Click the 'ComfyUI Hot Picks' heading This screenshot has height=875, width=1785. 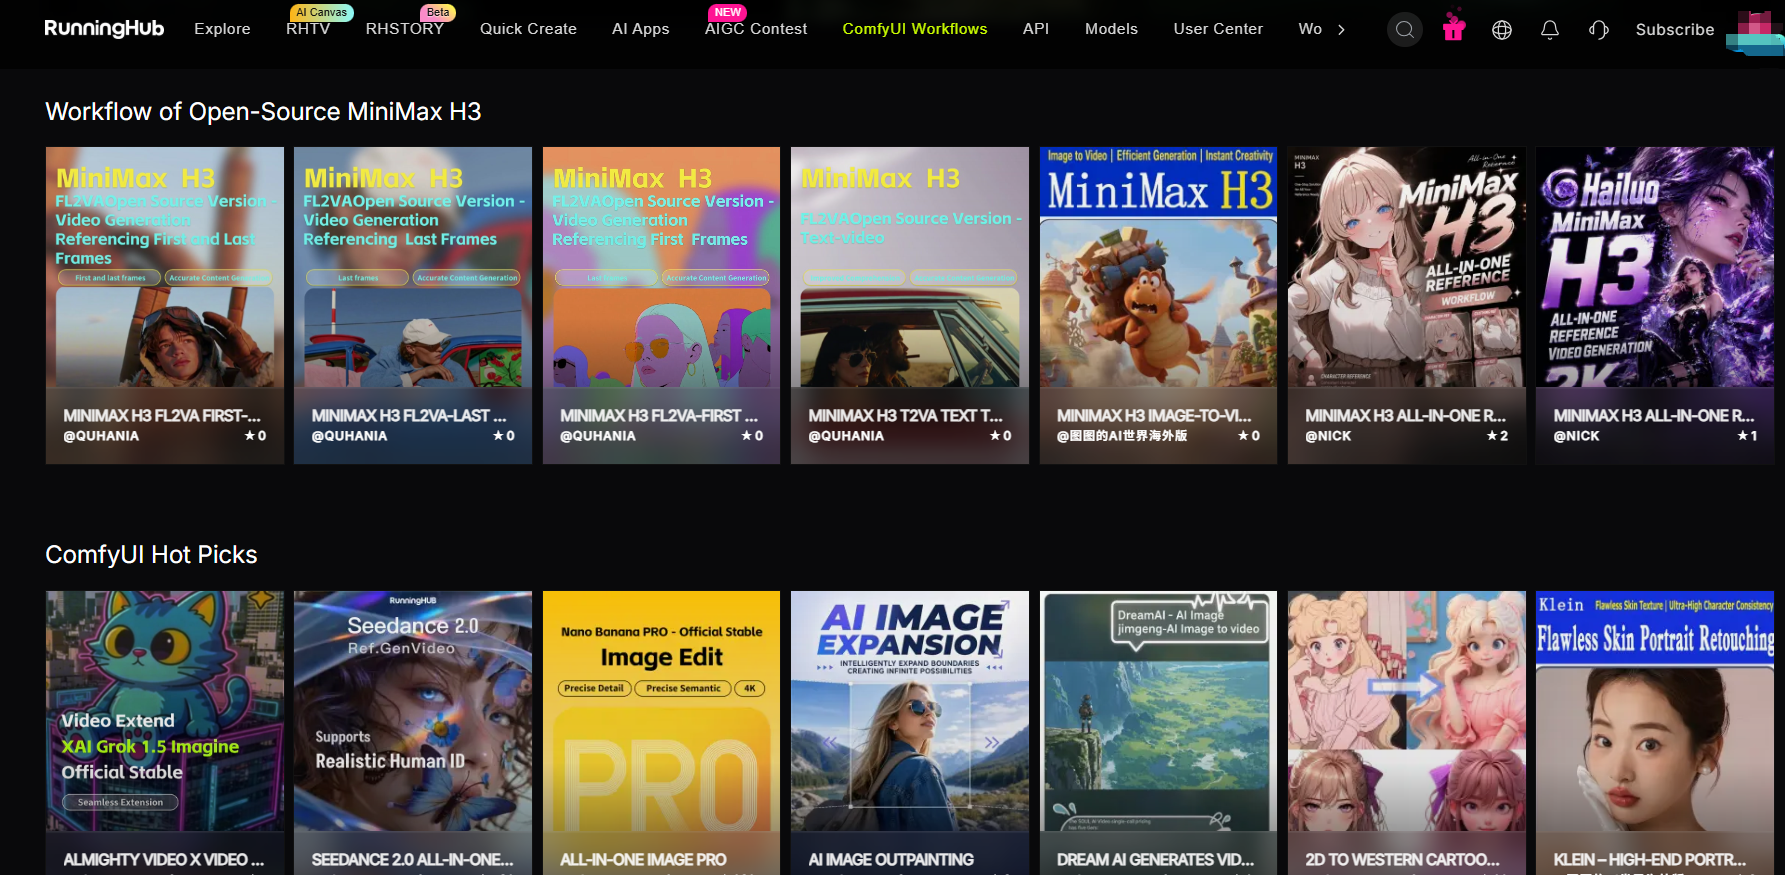pos(151,554)
